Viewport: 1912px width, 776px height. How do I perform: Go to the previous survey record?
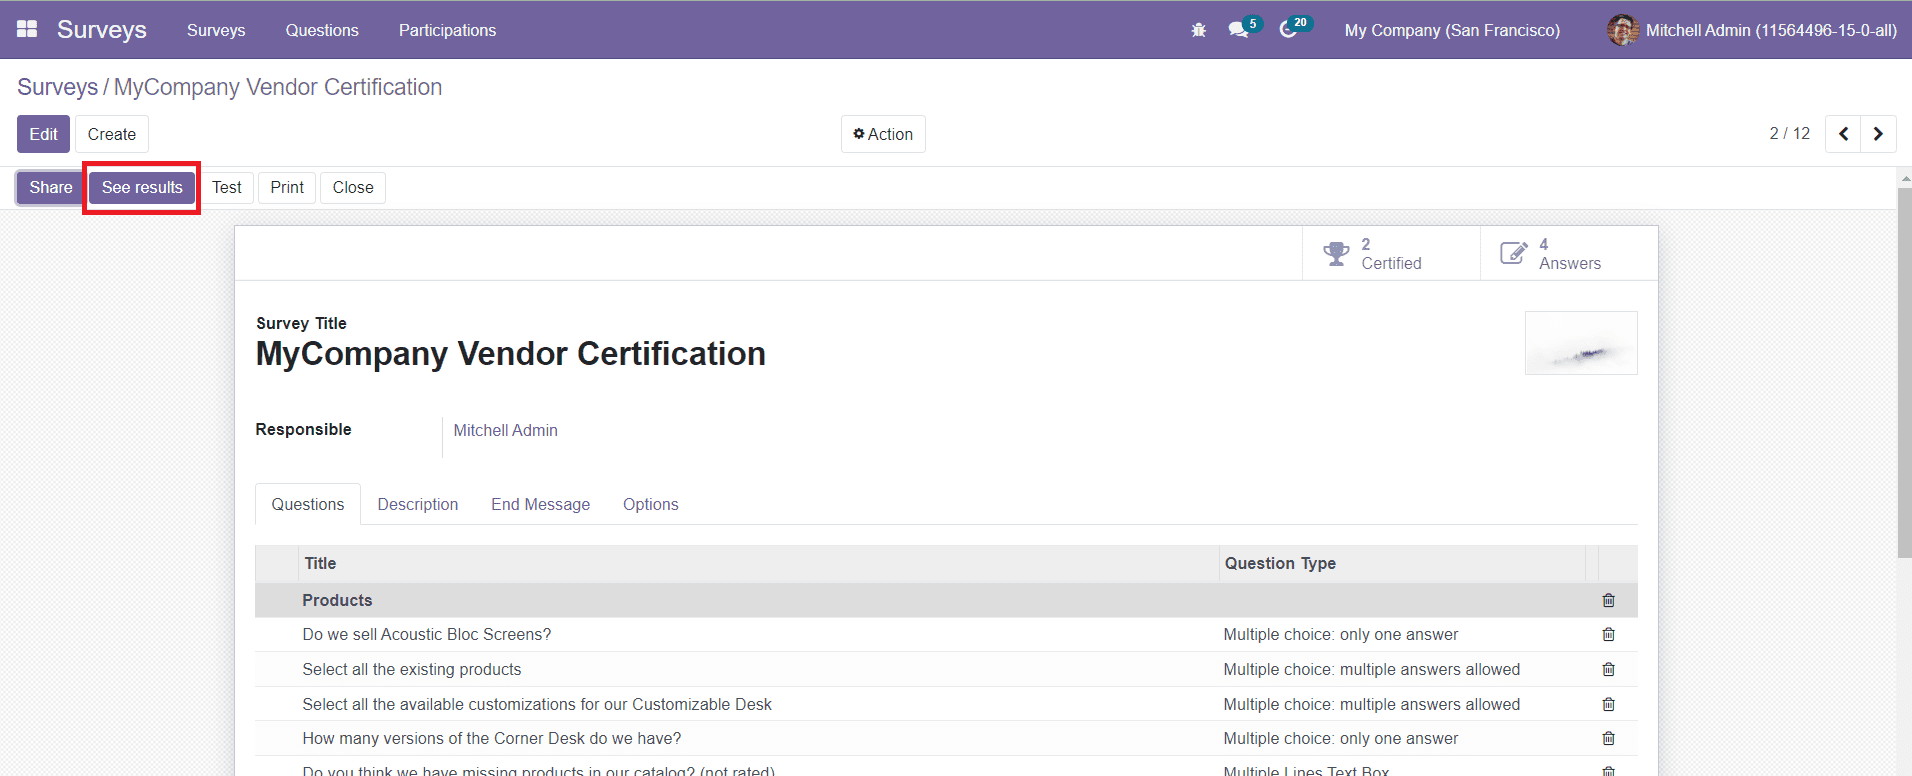tap(1843, 134)
